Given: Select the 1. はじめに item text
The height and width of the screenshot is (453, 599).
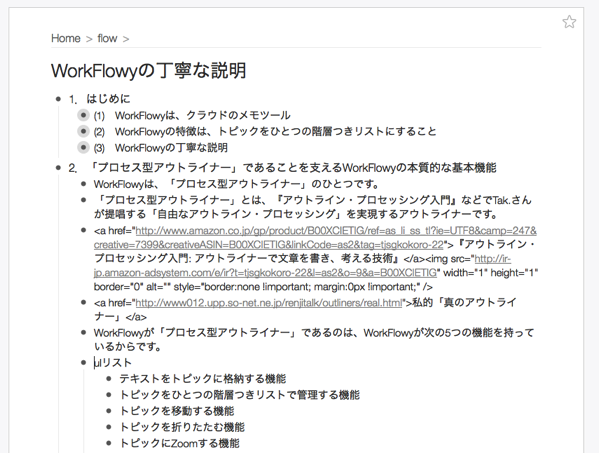Looking at the screenshot, I should click(x=99, y=99).
